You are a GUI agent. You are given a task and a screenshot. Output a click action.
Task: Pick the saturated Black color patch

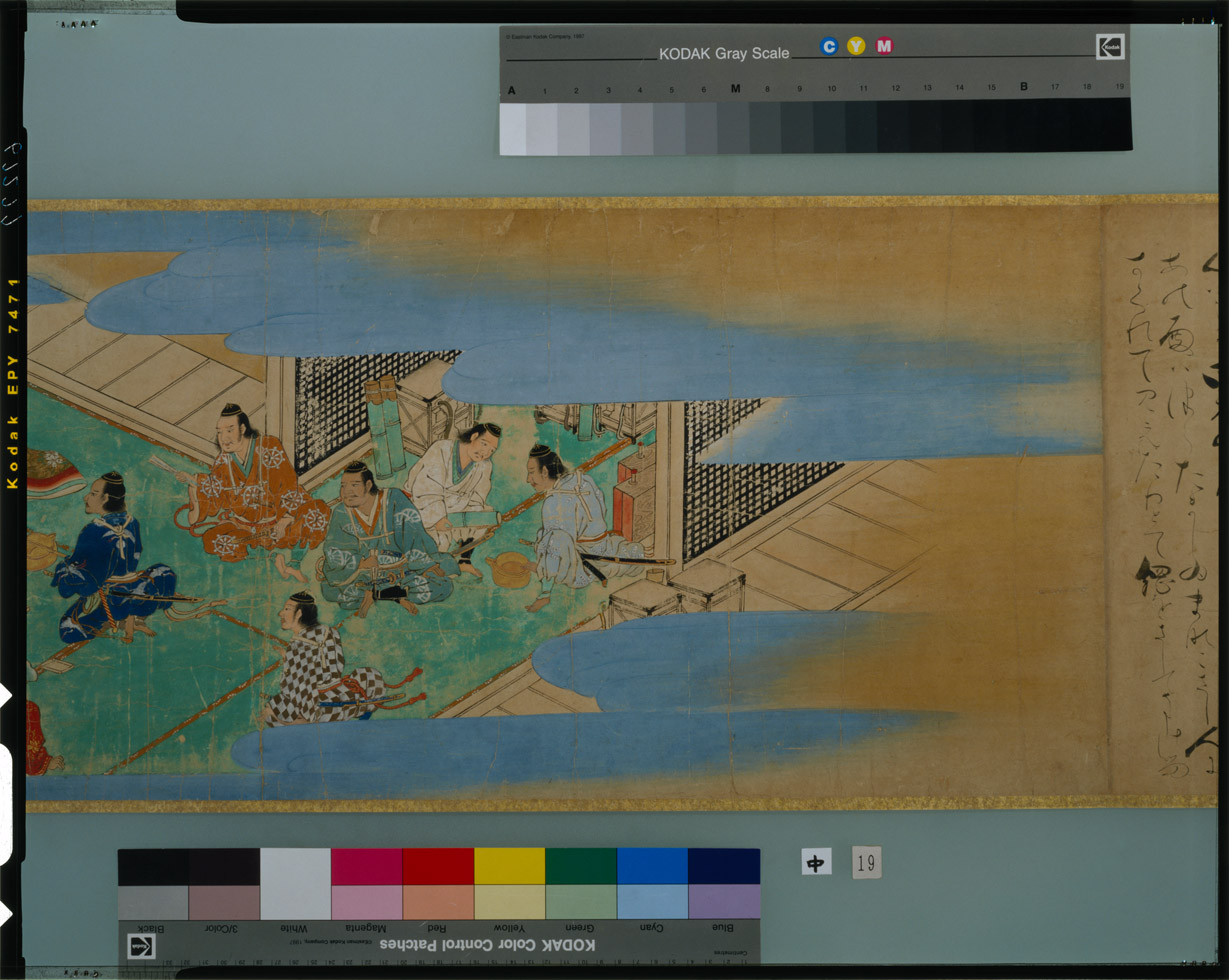[153, 867]
